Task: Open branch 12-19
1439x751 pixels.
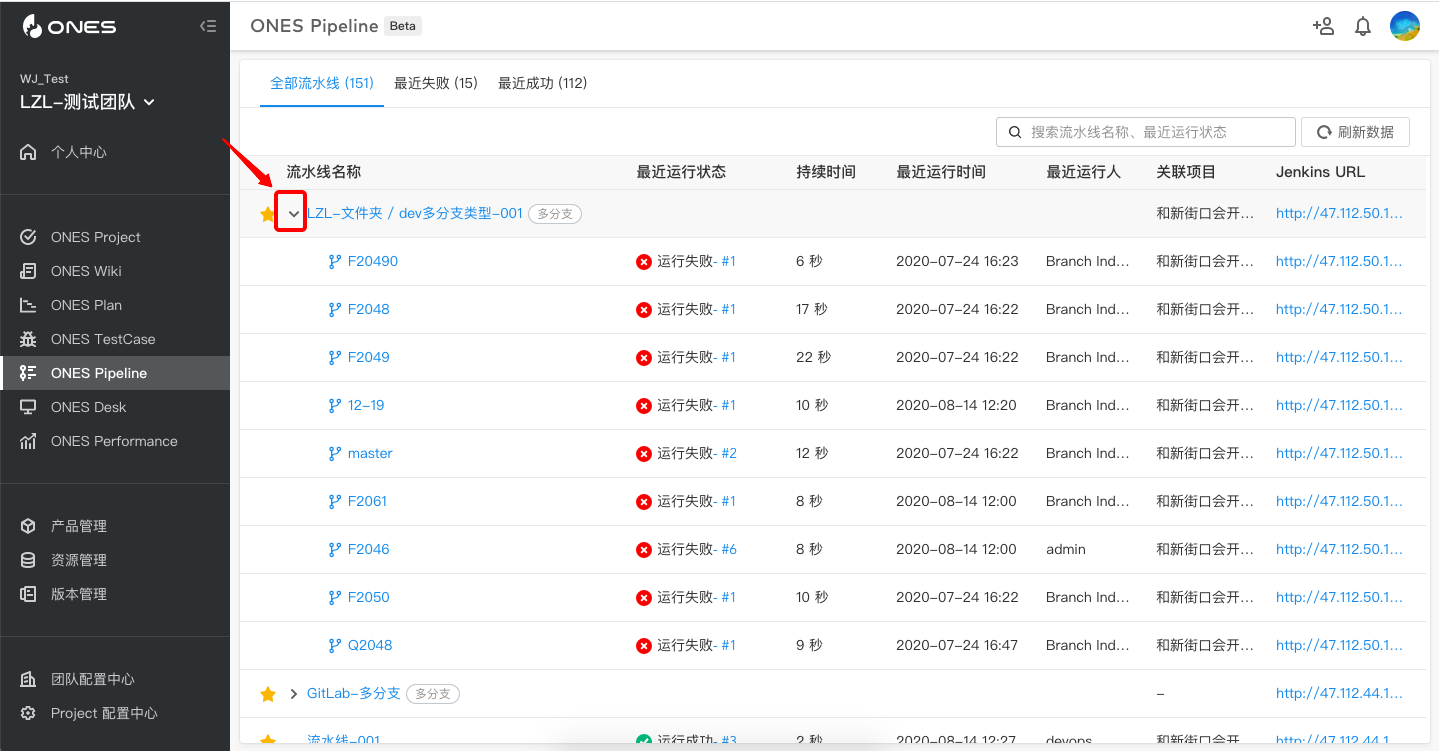Action: tap(366, 405)
